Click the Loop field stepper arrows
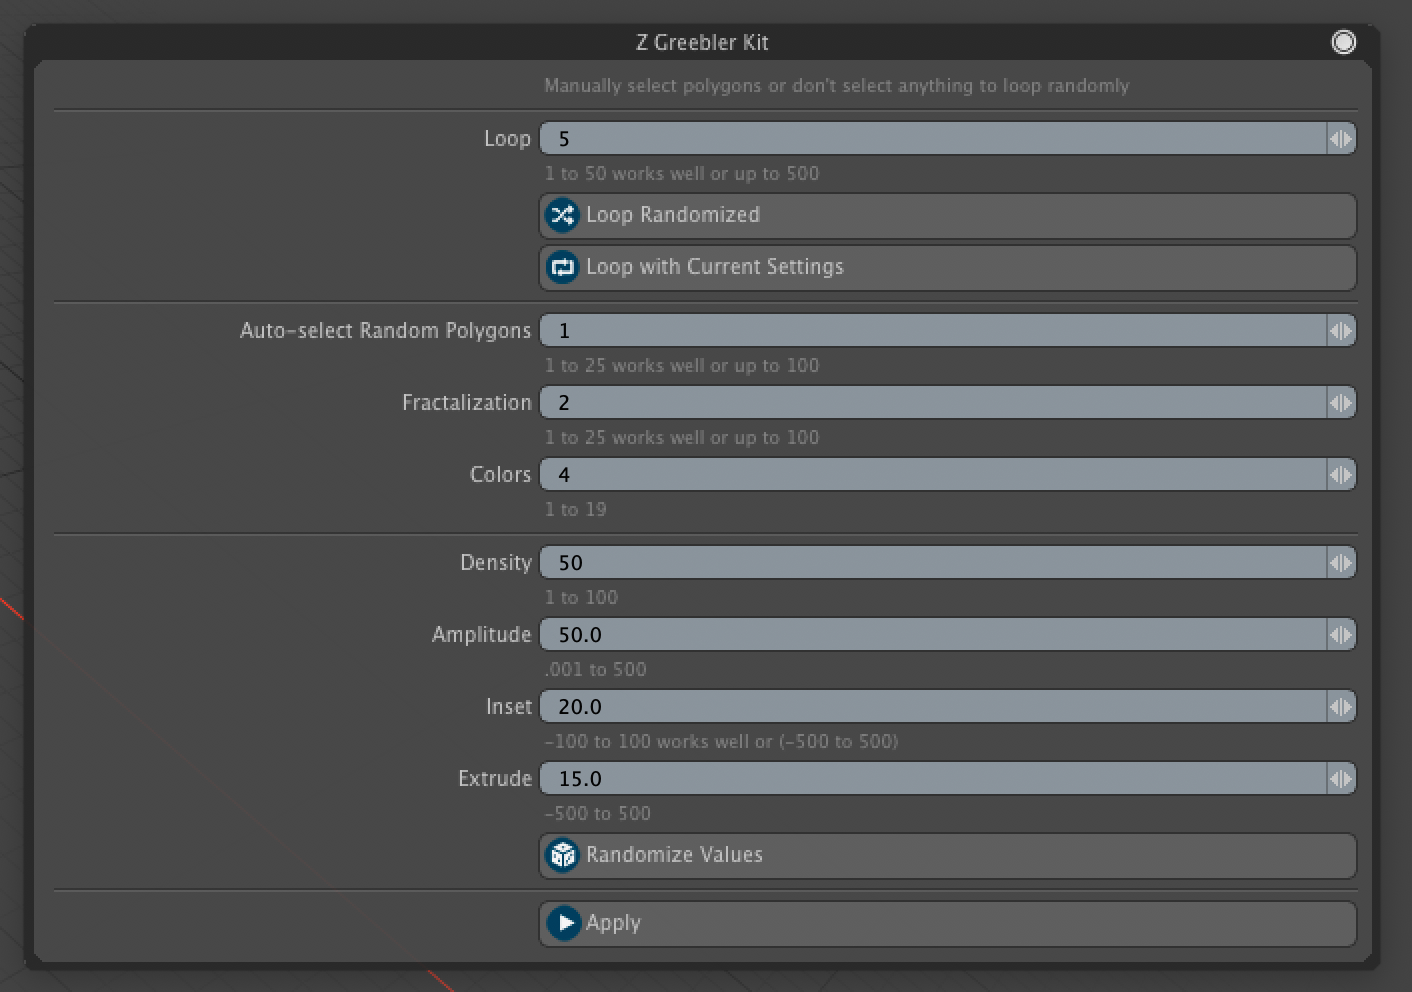The width and height of the screenshot is (1412, 992). click(x=1341, y=139)
